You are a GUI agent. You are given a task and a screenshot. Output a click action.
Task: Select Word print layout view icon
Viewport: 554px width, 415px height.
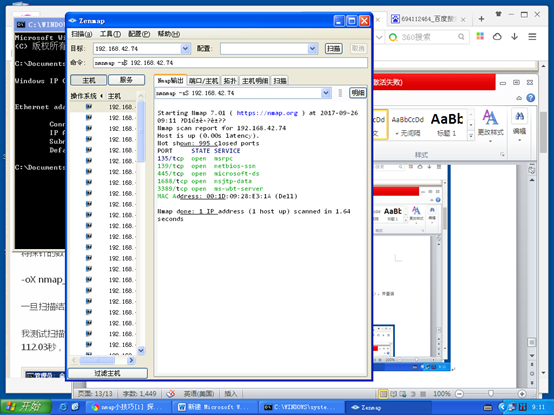coord(383,394)
